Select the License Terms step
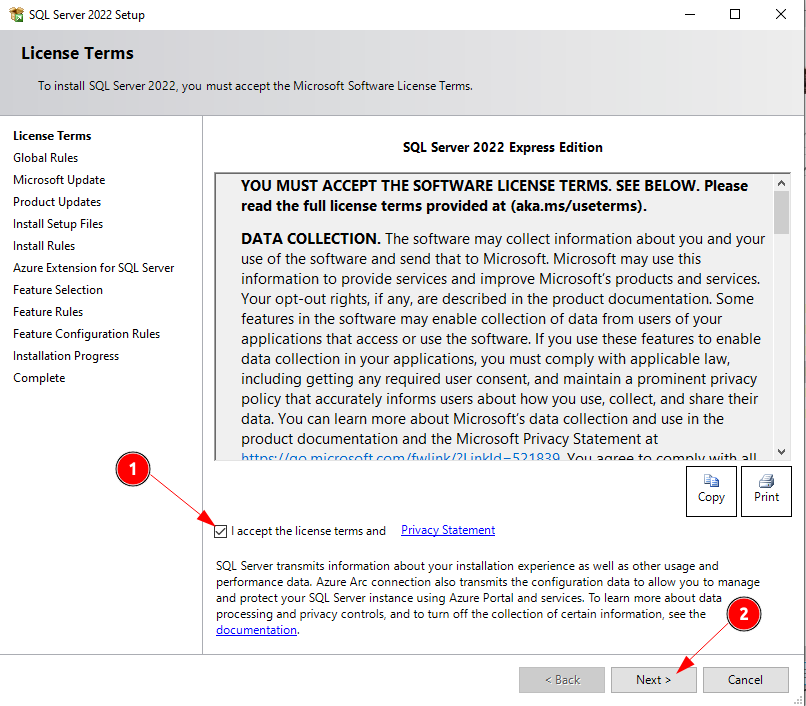 tap(52, 136)
